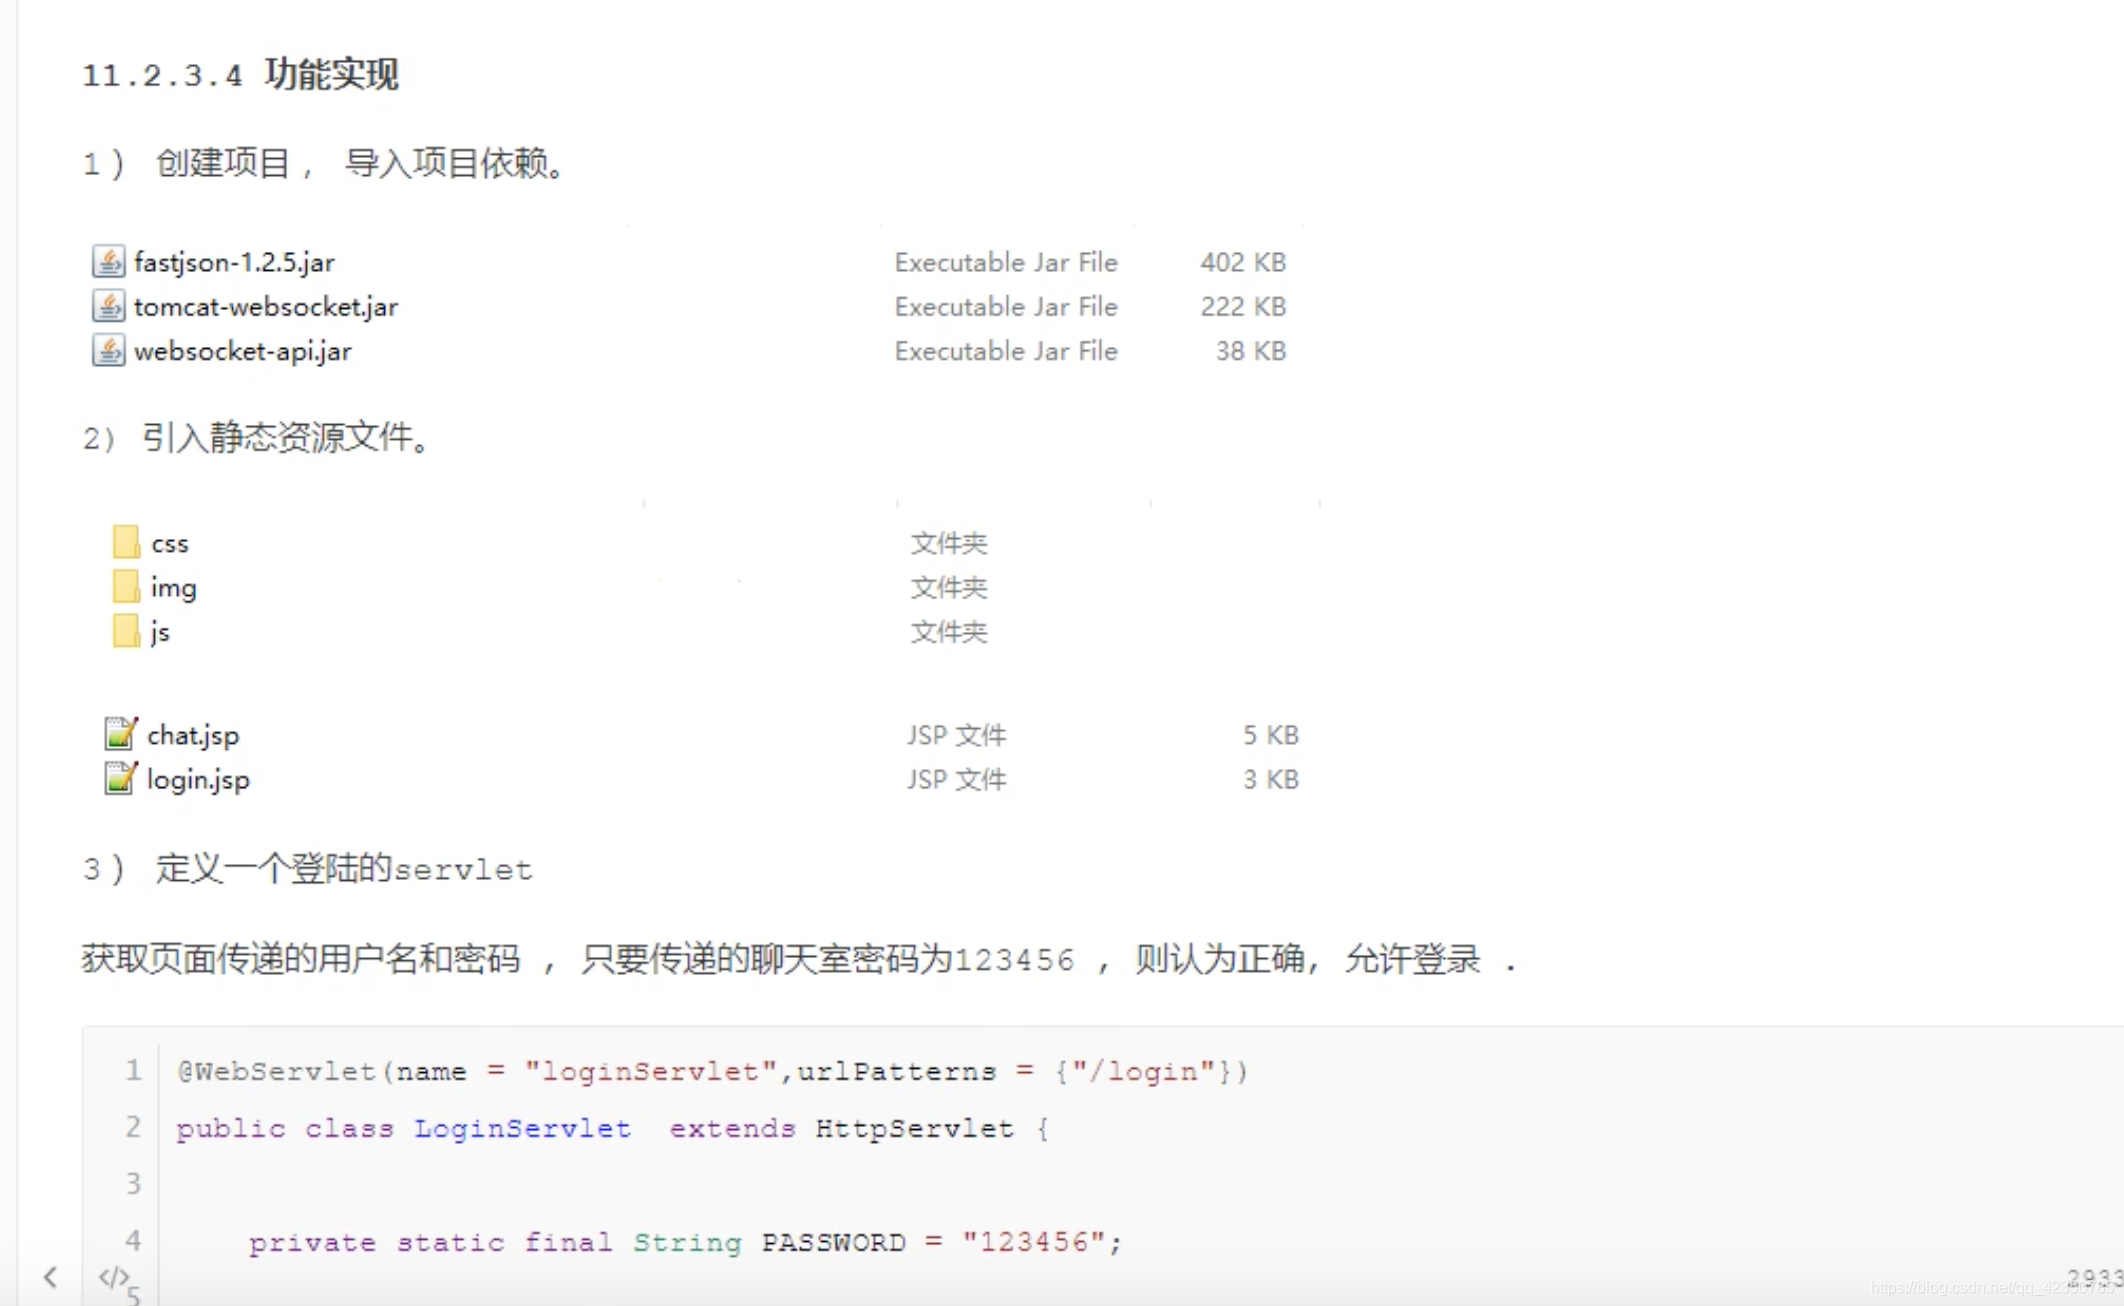This screenshot has width=2124, height=1306.
Task: Click the 38 KB size value
Action: [x=1251, y=351]
